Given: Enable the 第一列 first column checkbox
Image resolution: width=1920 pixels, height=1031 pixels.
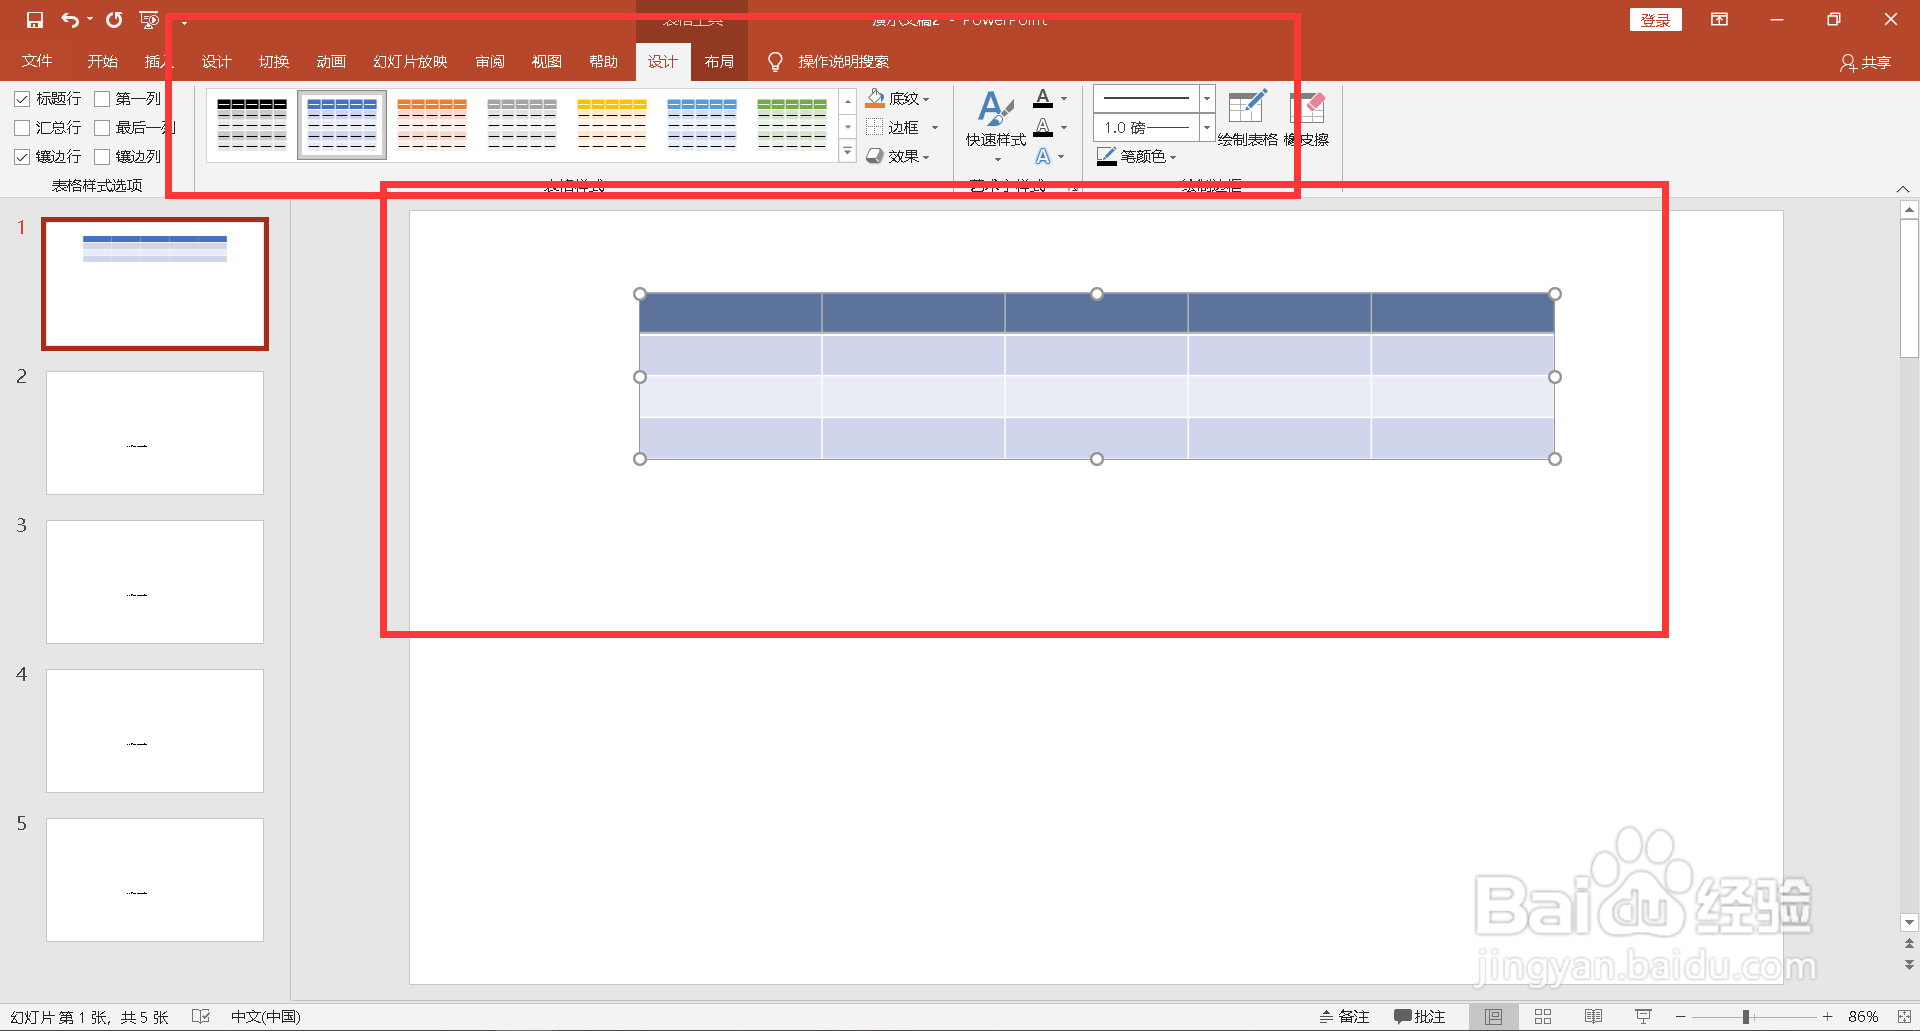Looking at the screenshot, I should (102, 99).
